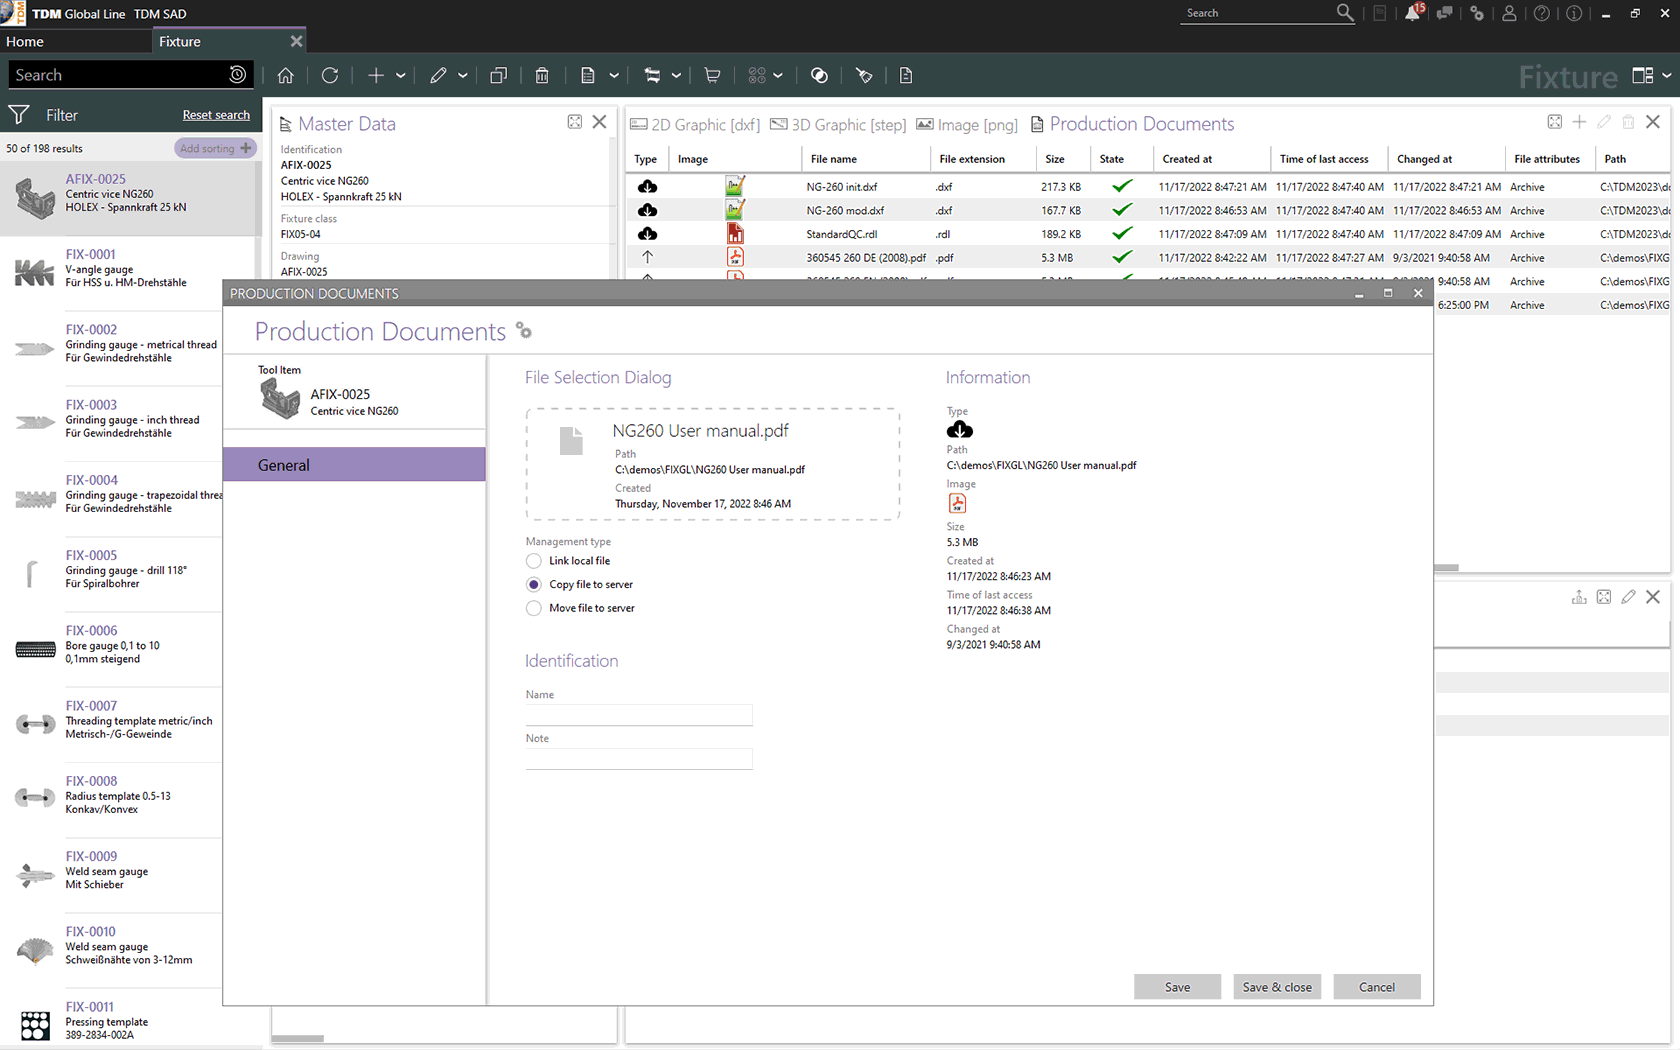The image size is (1680, 1050).
Task: Click the Reset search link
Action: [x=216, y=115]
